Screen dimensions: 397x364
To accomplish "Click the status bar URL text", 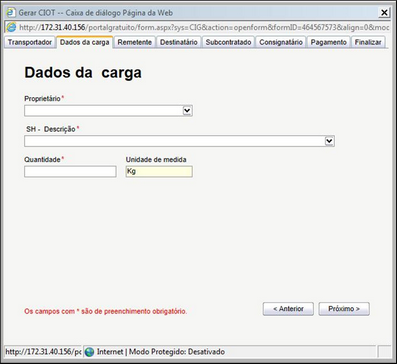I will pyautogui.click(x=43, y=352).
